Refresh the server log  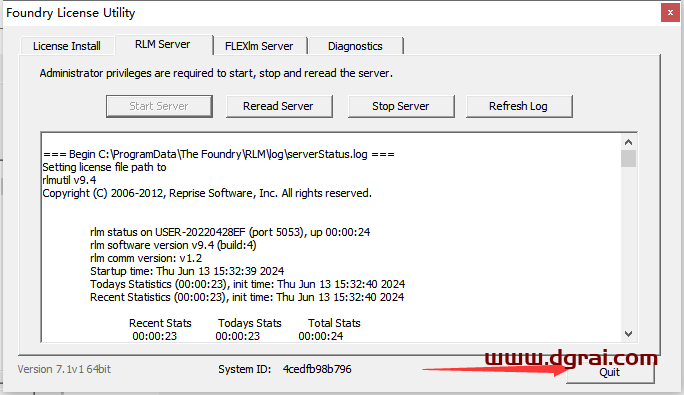tap(519, 106)
